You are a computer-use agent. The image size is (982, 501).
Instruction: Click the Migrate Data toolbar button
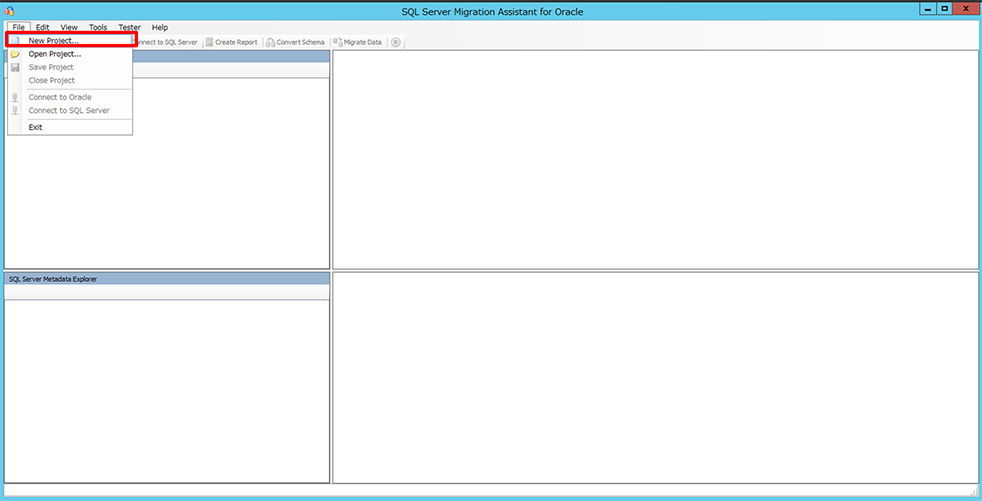(x=358, y=42)
